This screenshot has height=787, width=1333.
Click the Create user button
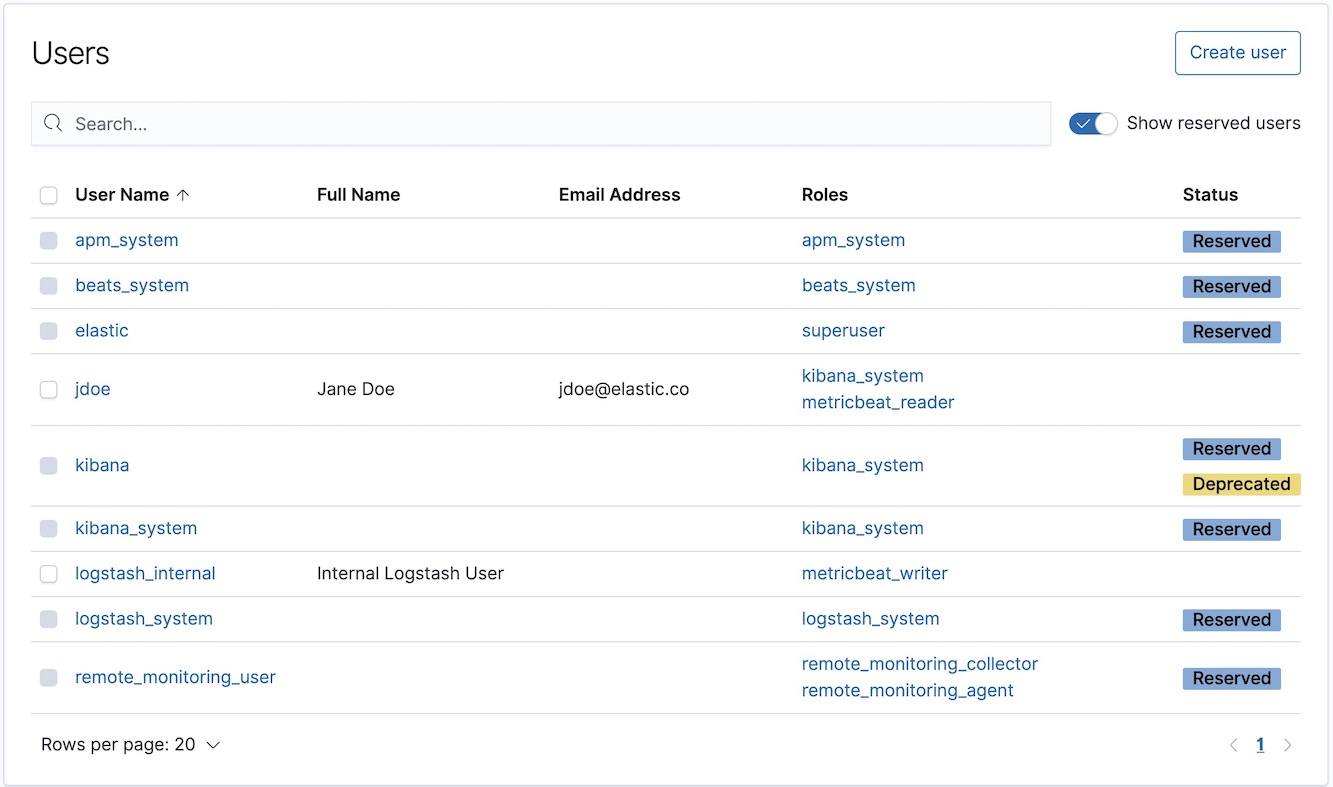point(1237,52)
